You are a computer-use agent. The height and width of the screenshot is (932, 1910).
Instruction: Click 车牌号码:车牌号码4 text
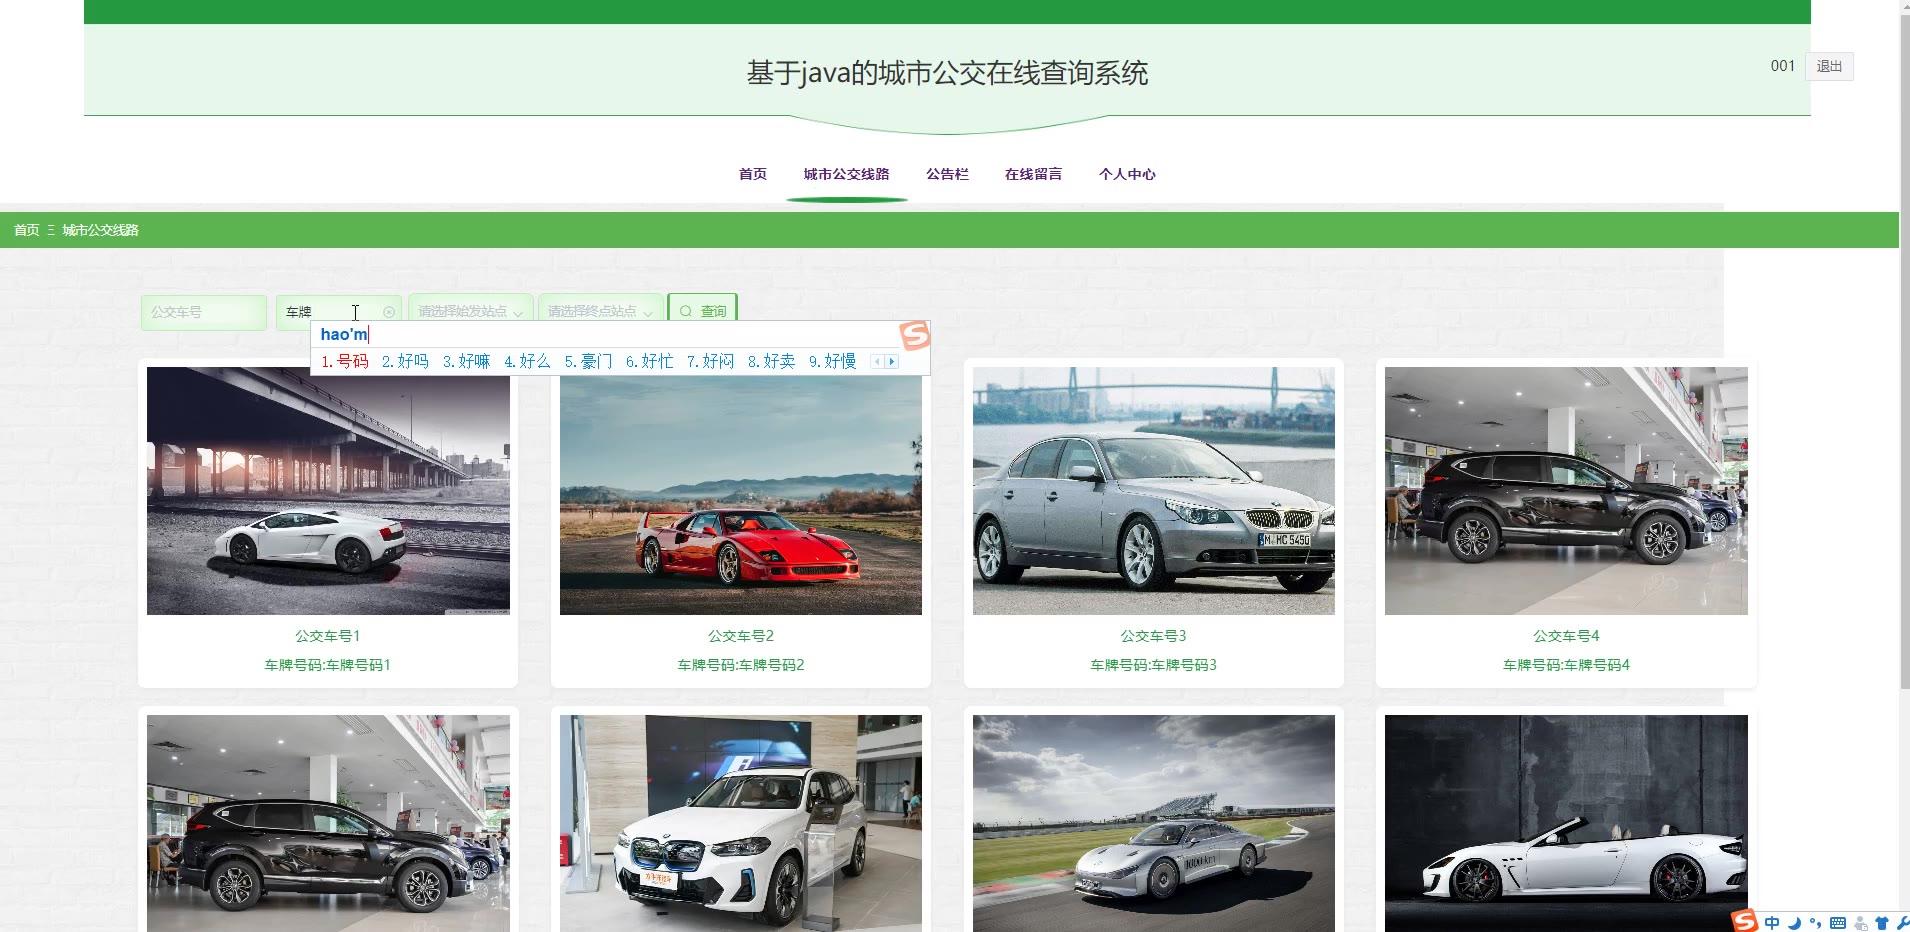1566,665
